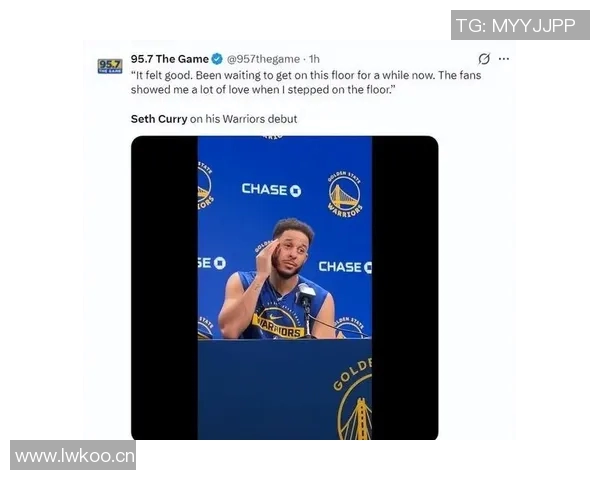Open the www.lwkoo.cn watermark link
The image size is (600, 480).
click(73, 455)
